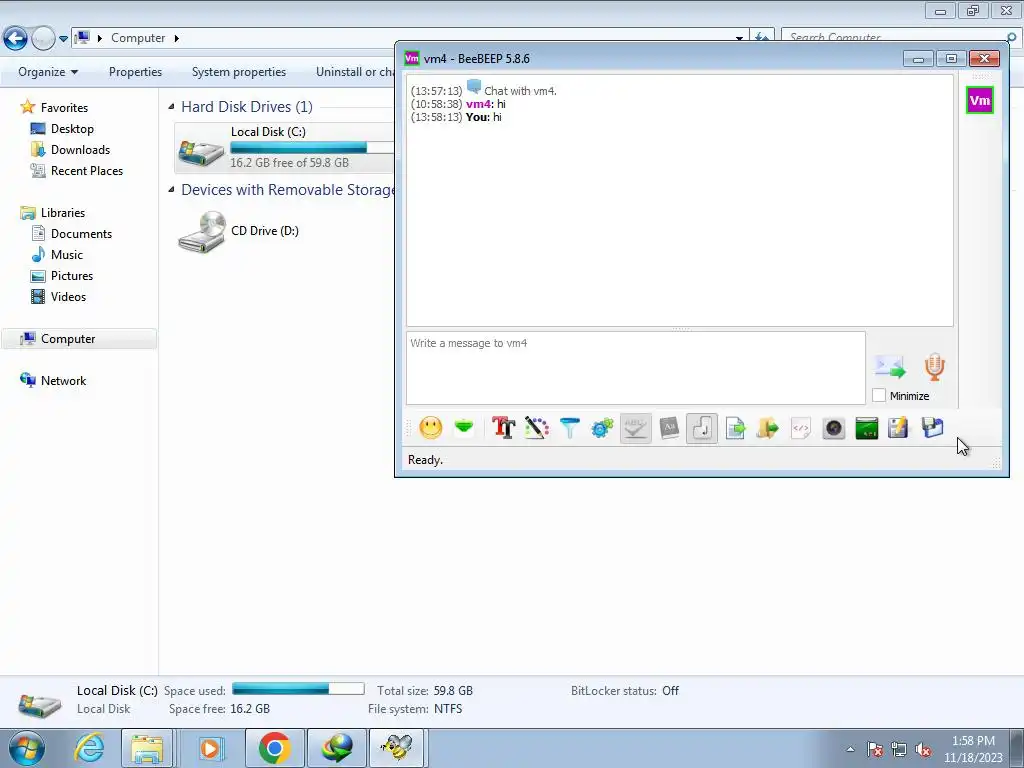Check the Minimize checkbox
The width and height of the screenshot is (1024, 768).
point(879,396)
